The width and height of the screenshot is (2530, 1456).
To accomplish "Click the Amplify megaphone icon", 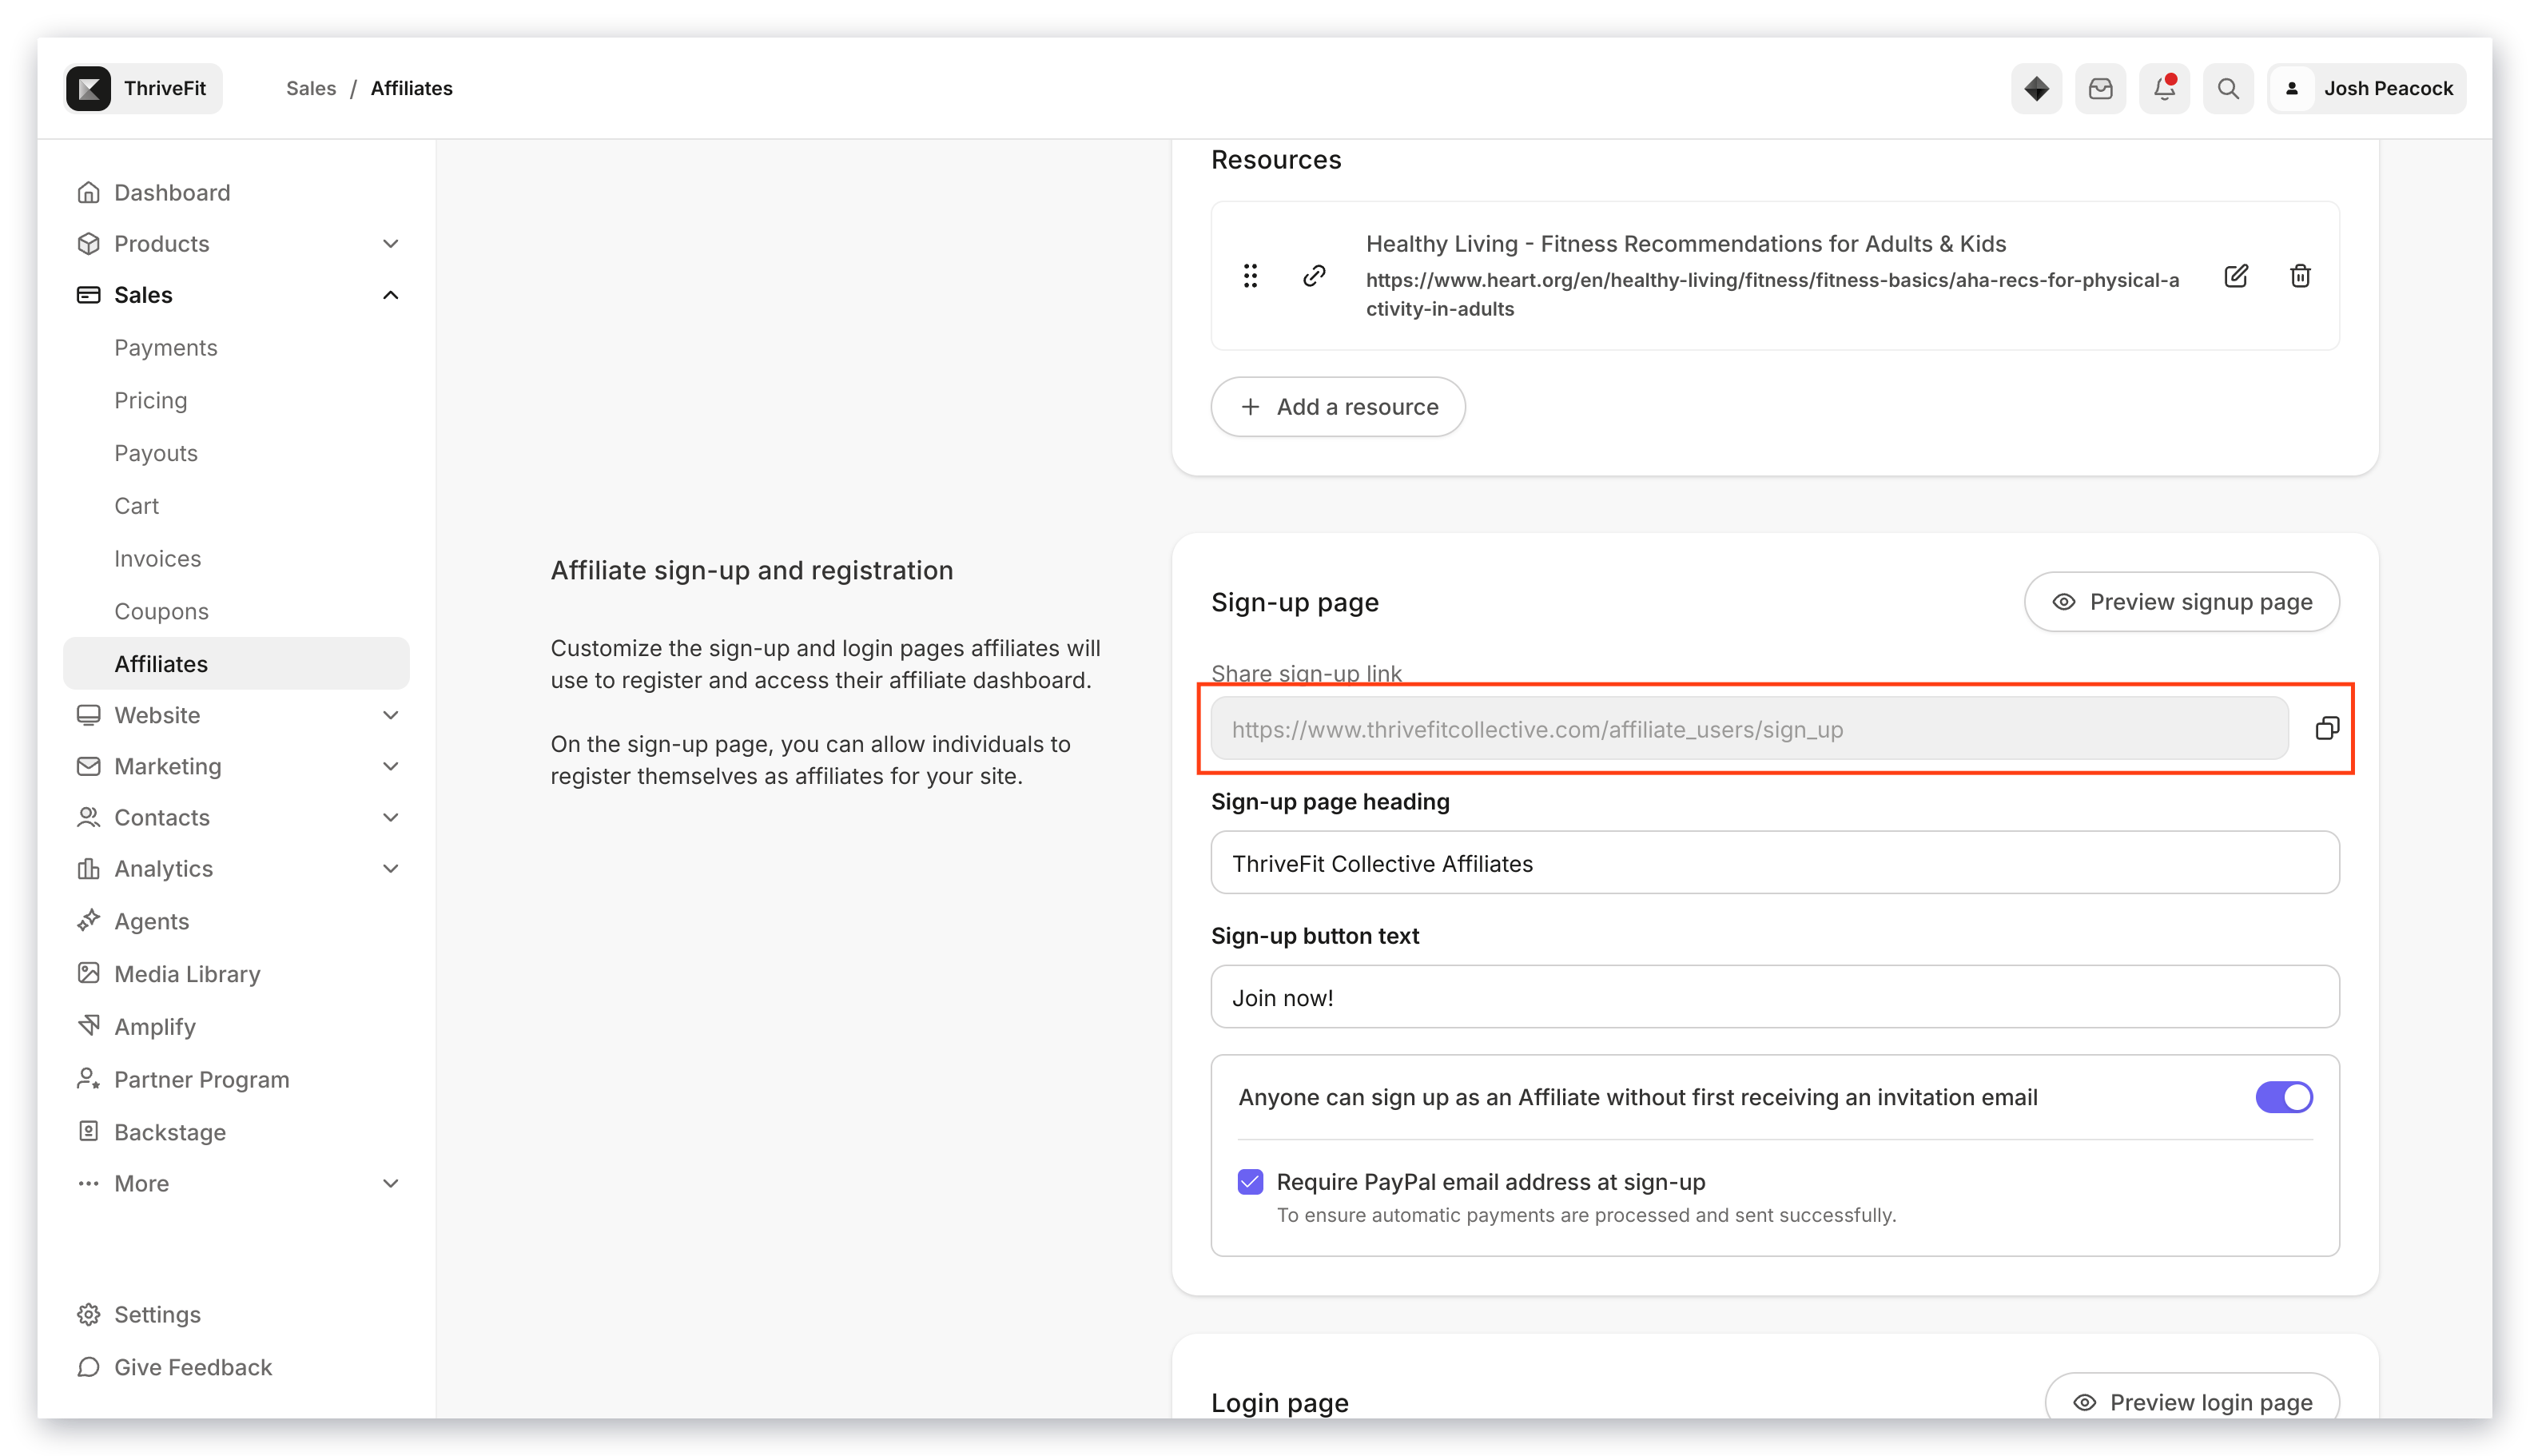I will tap(89, 1026).
